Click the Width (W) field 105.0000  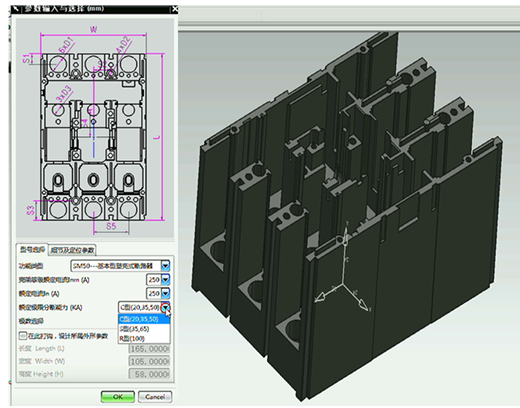(x=149, y=361)
